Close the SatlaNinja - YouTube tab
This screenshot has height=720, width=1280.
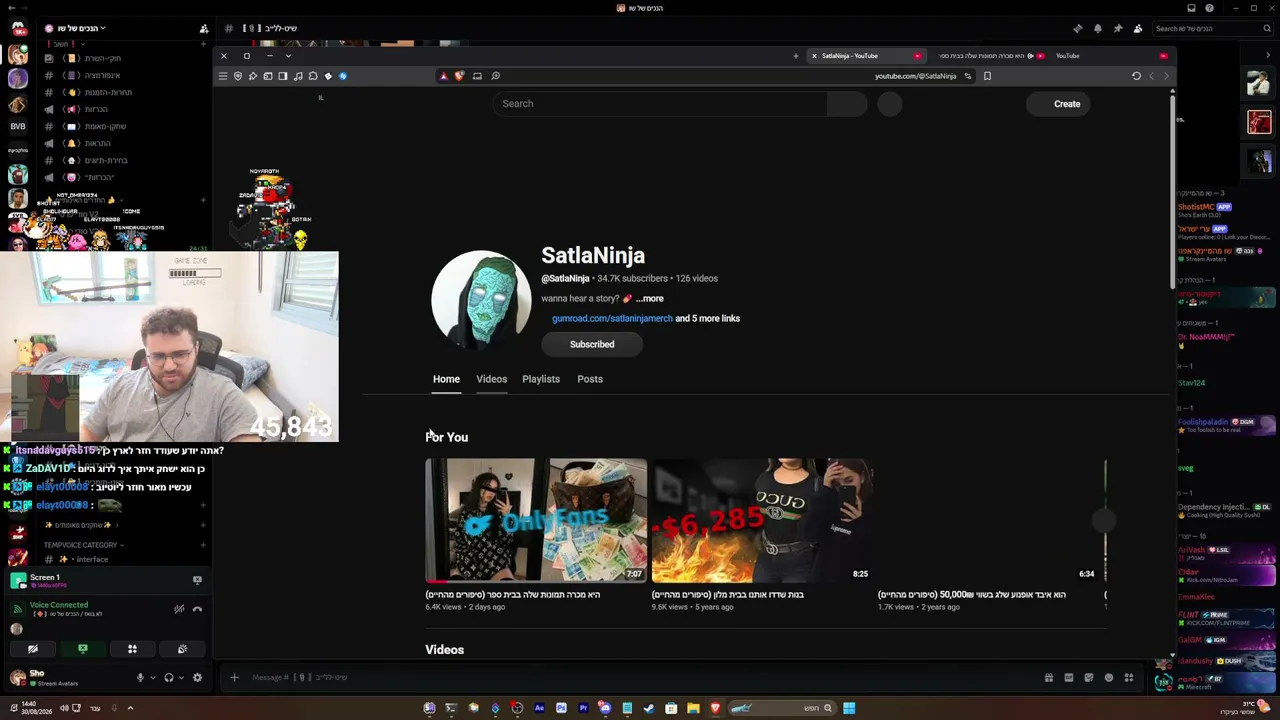[814, 56]
